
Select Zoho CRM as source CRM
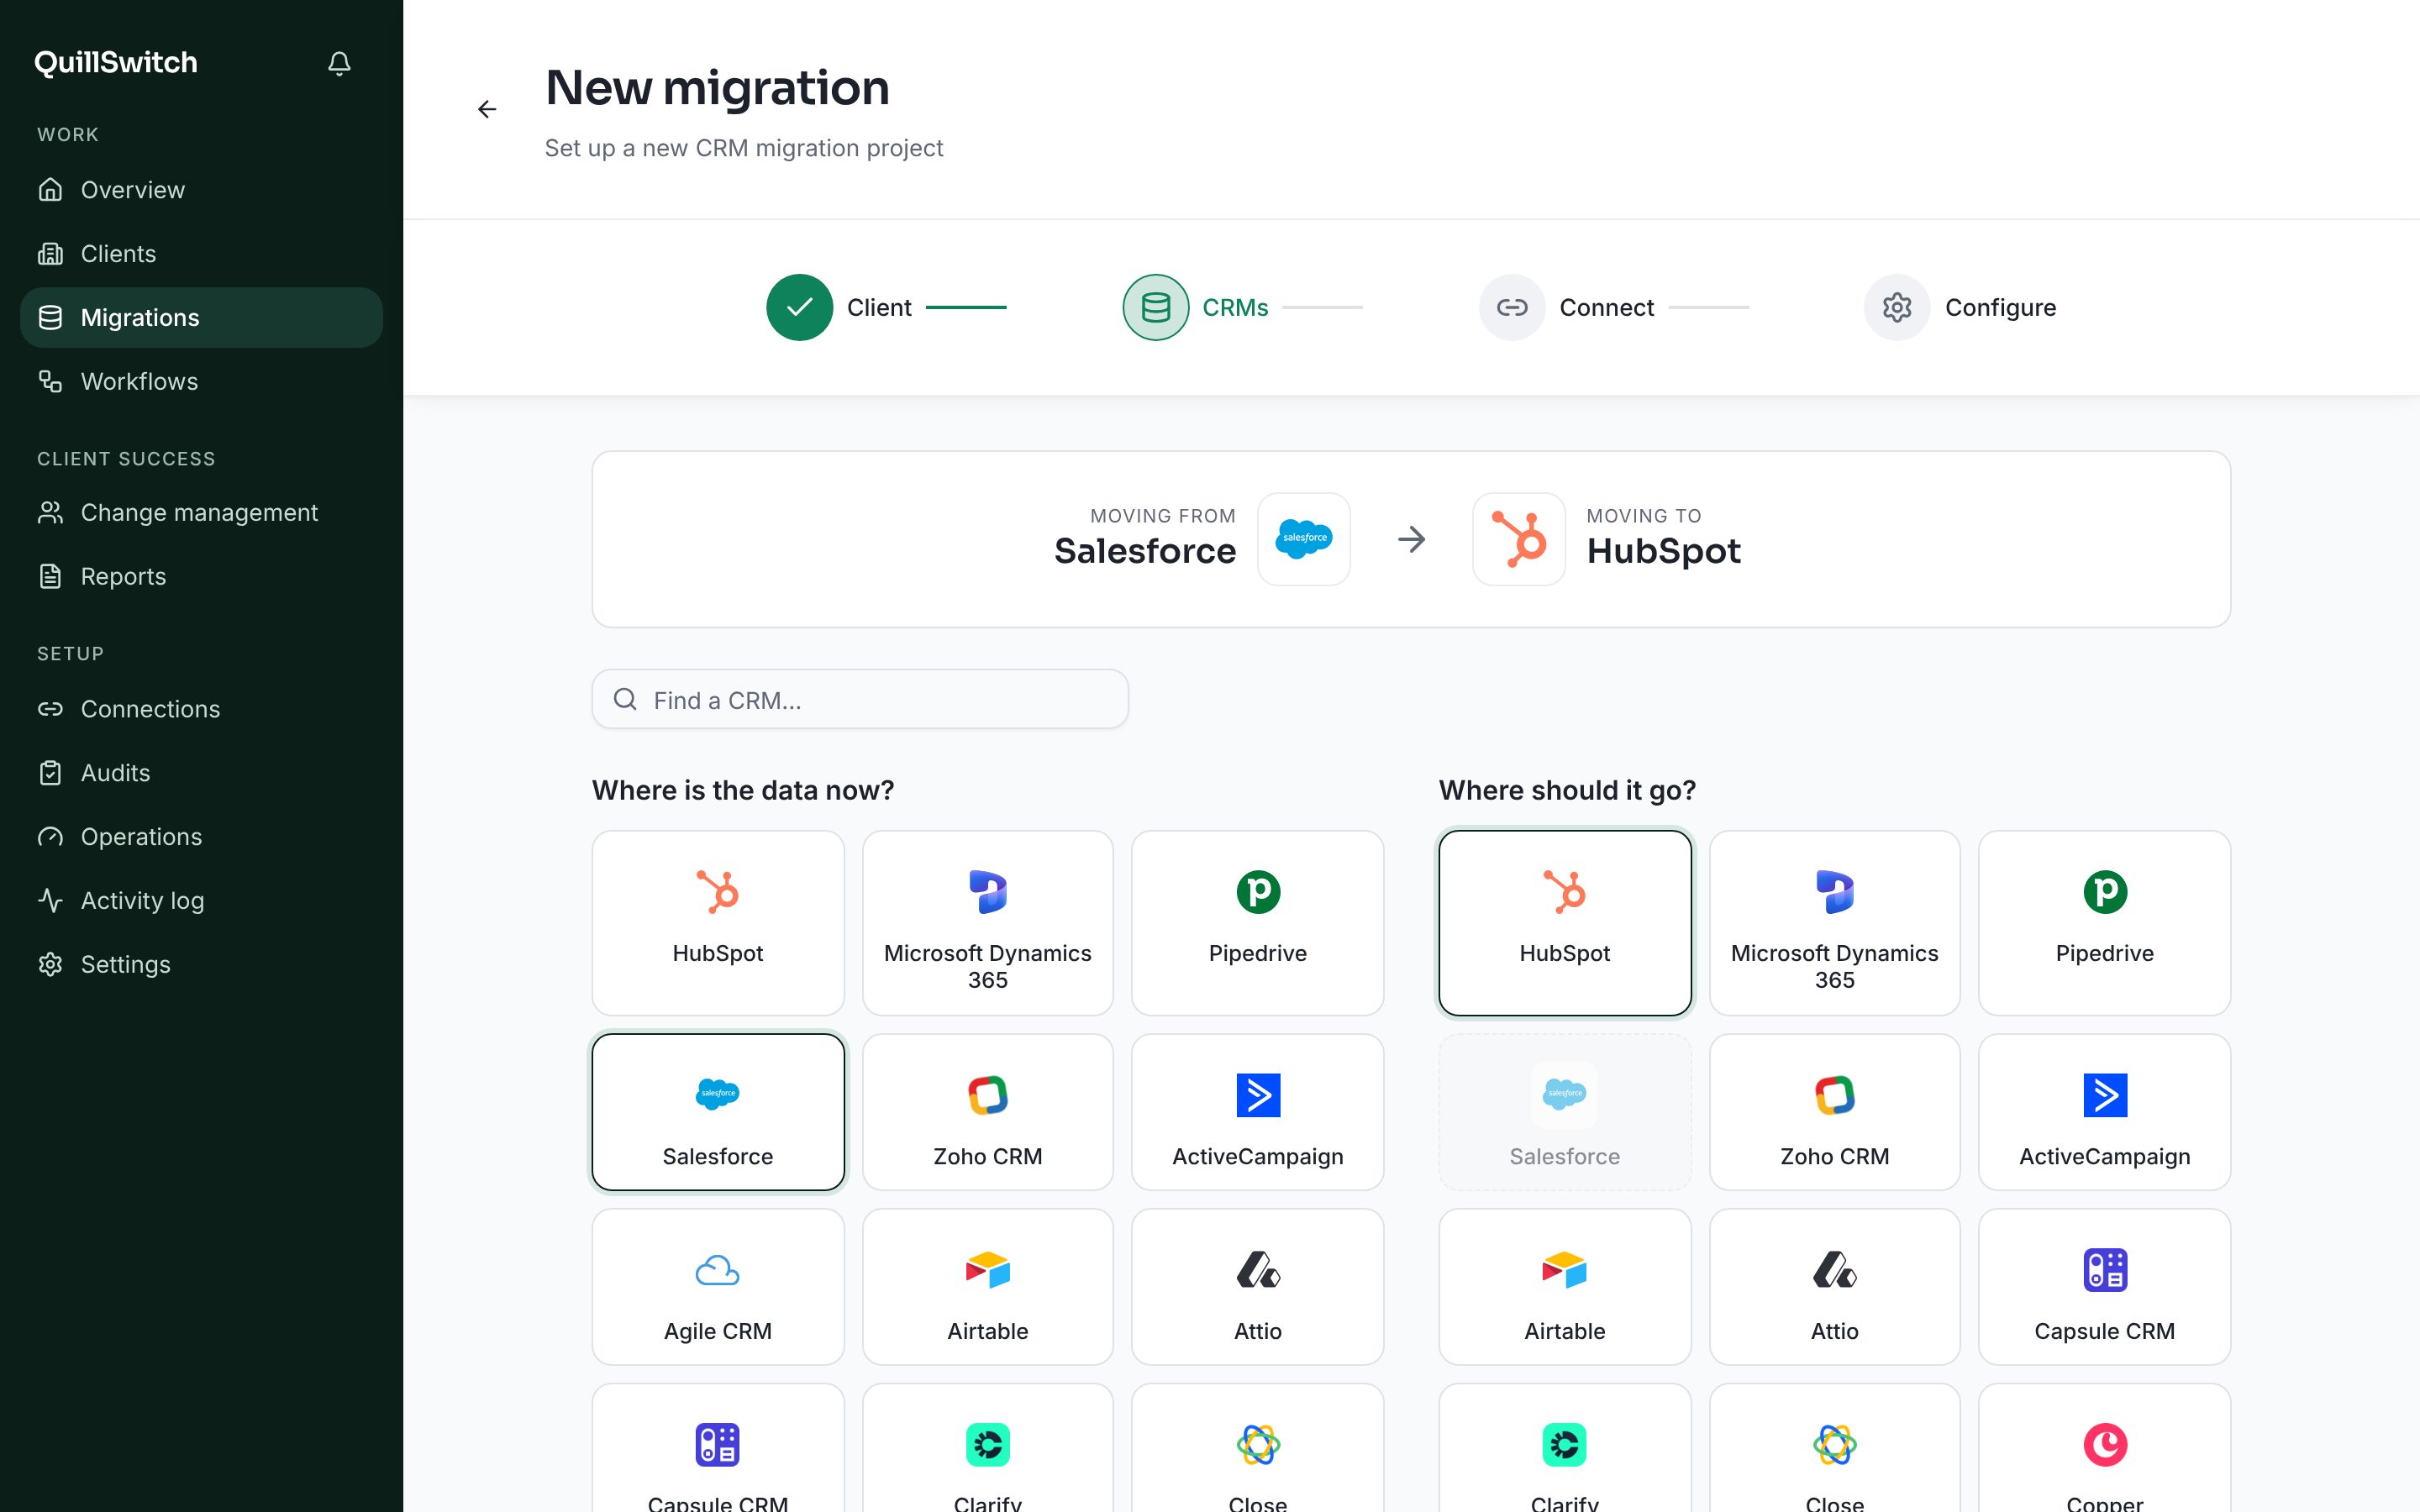[x=988, y=1112]
